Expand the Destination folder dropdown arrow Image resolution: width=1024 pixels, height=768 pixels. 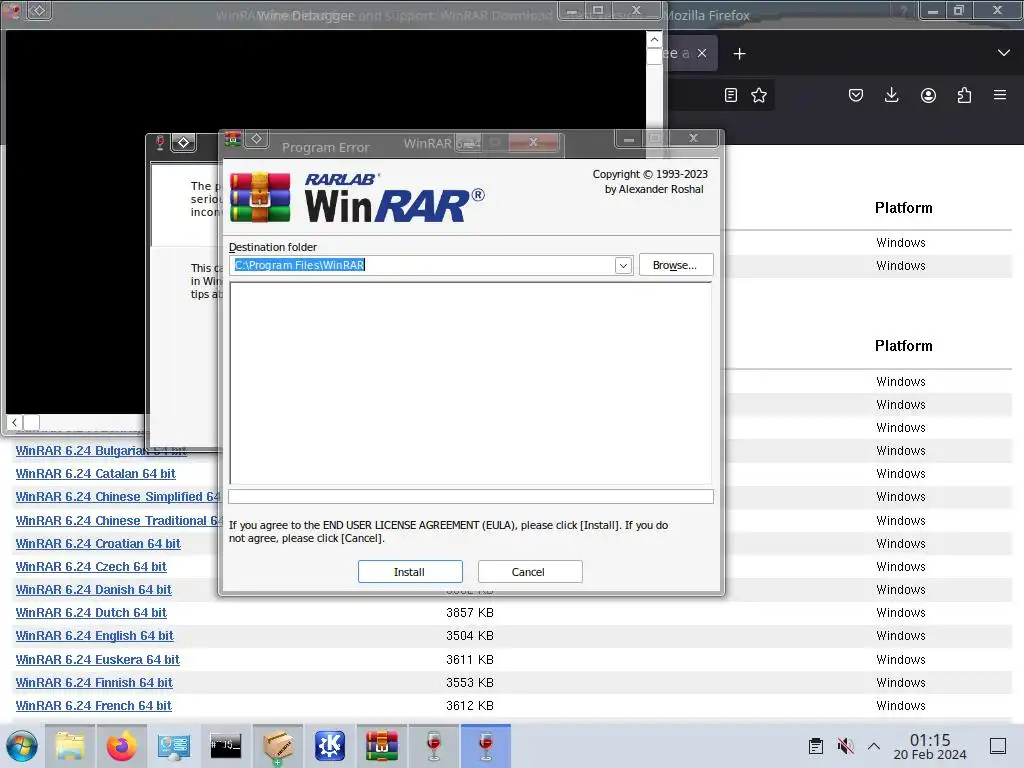point(623,265)
